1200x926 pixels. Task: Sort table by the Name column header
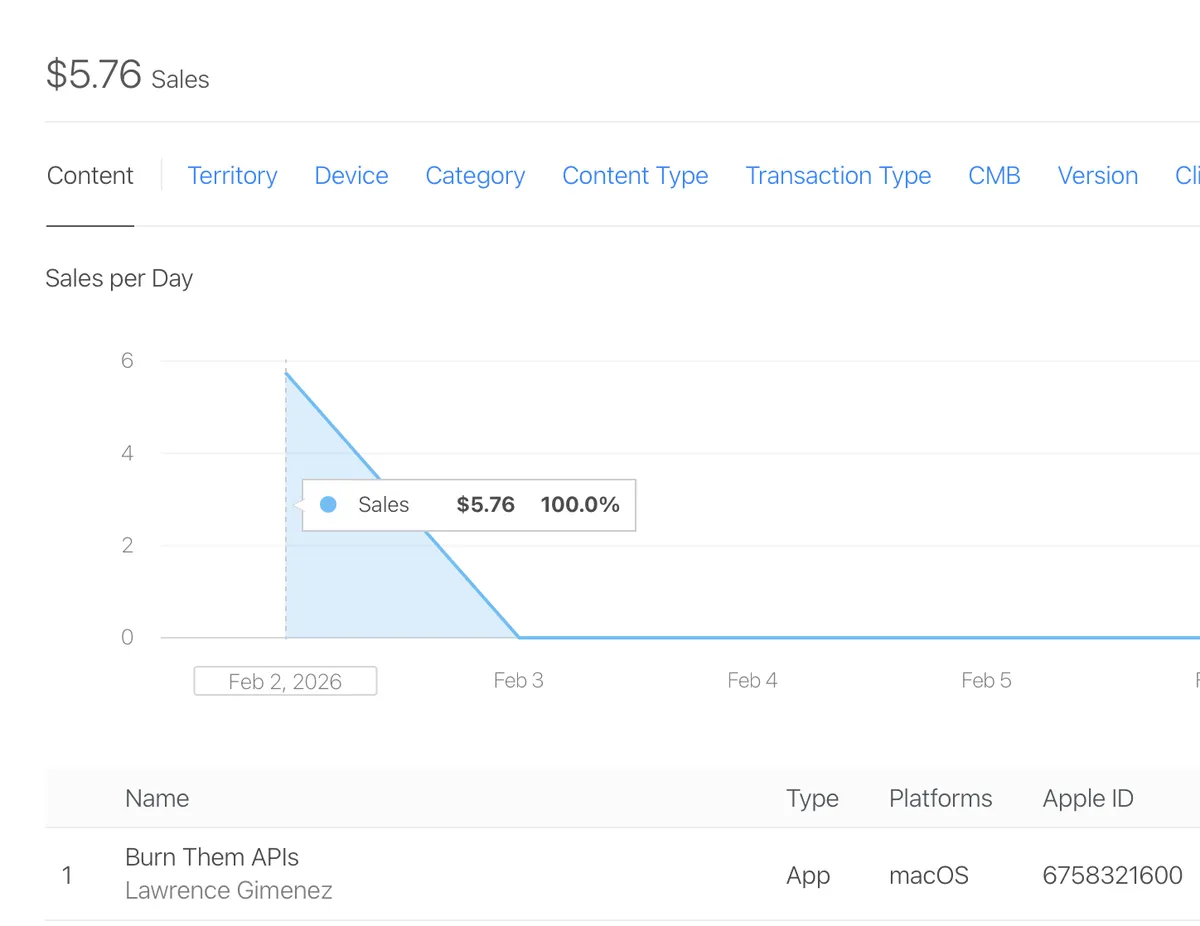coord(157,799)
